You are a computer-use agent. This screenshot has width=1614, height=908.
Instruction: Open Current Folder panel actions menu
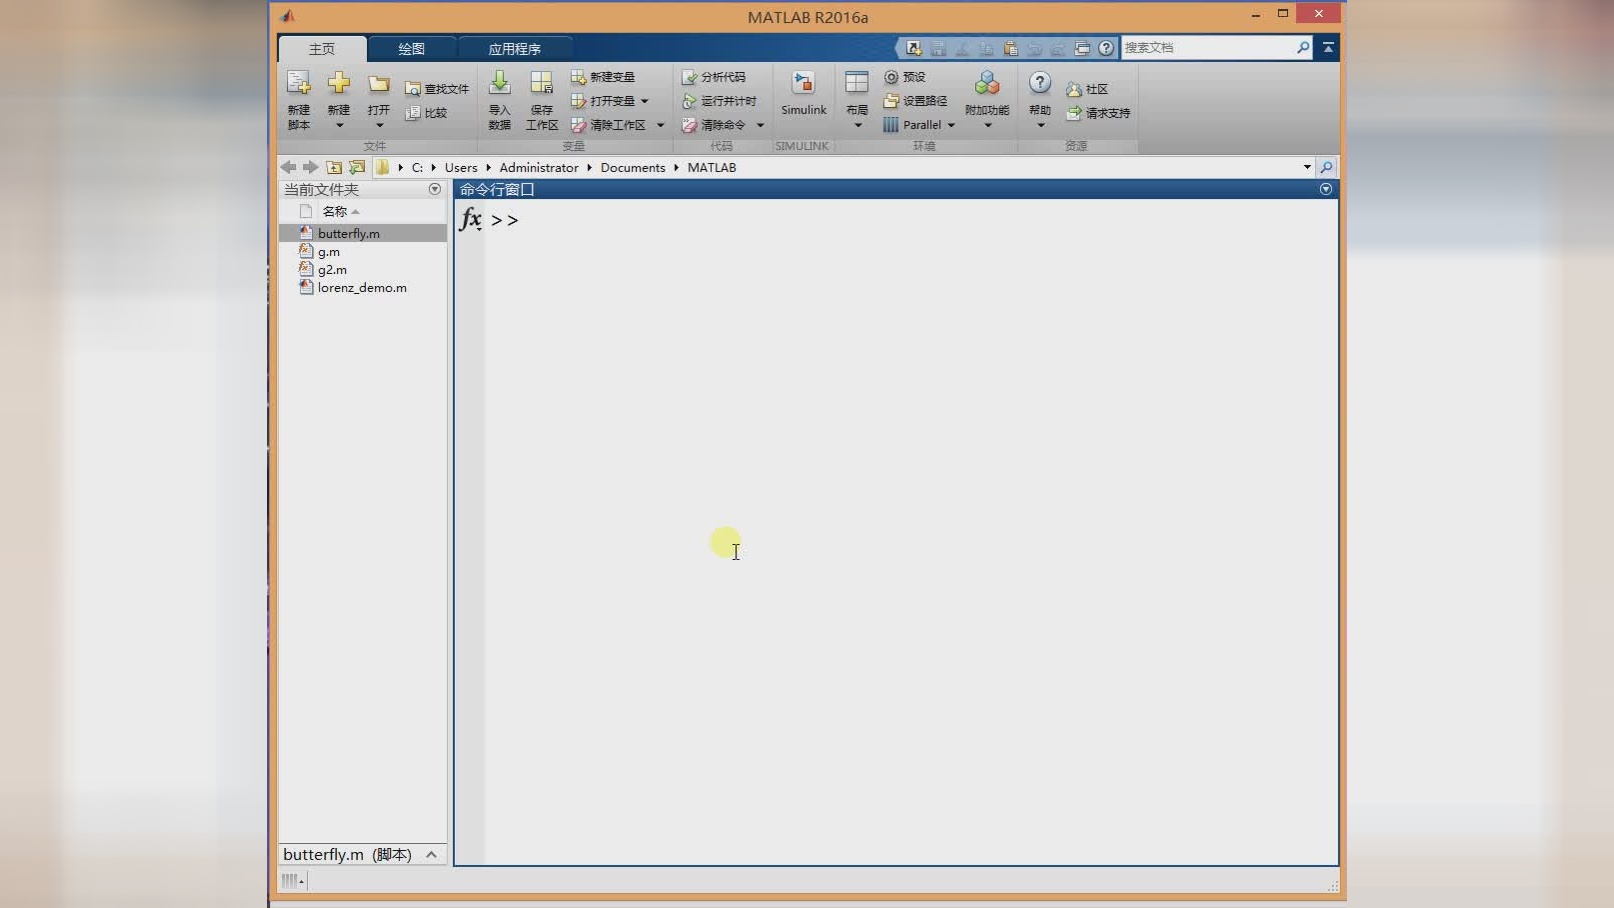point(435,189)
